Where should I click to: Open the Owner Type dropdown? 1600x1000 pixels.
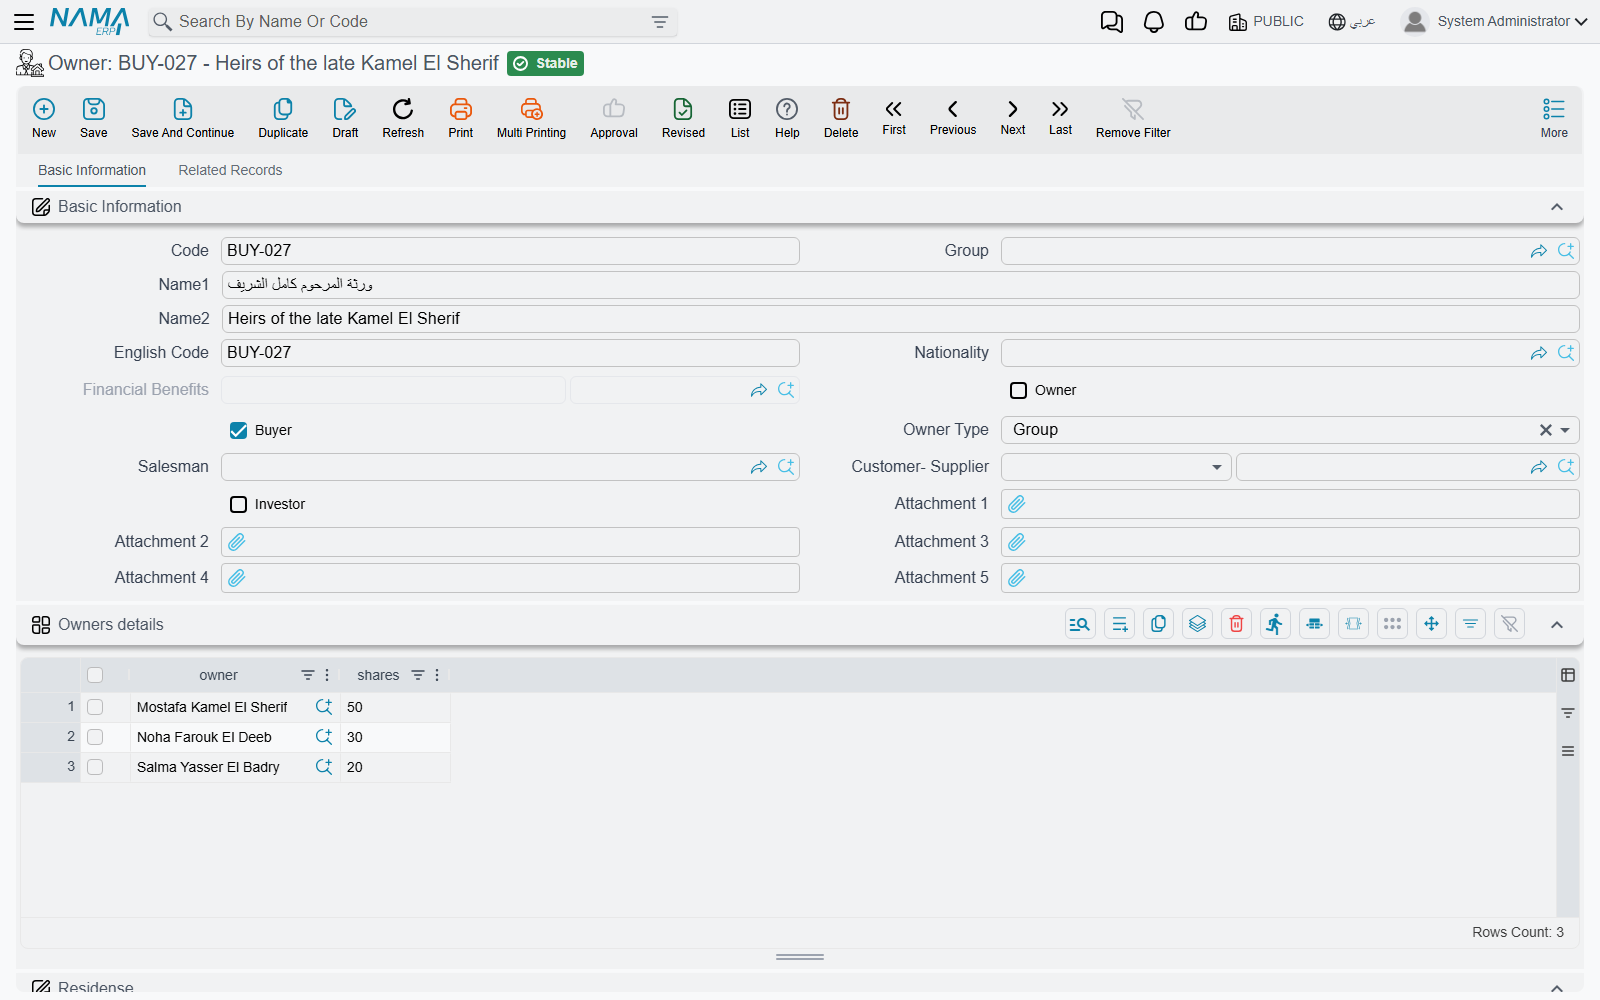click(x=1565, y=430)
